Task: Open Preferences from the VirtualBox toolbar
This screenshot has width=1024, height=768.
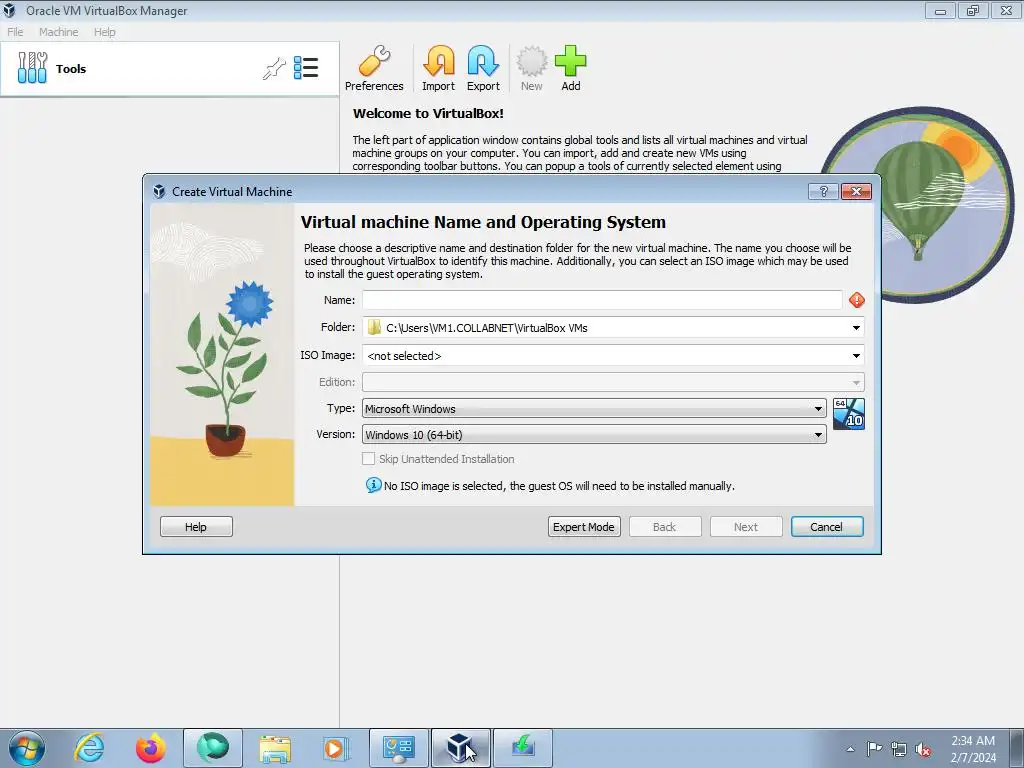Action: 374,69
